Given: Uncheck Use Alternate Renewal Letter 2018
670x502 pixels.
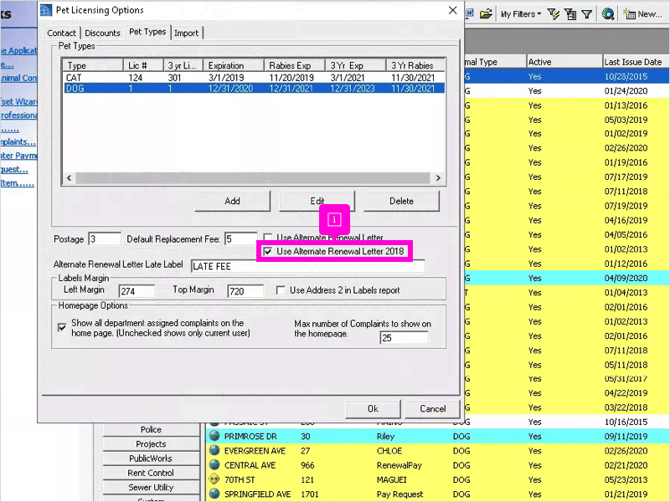Looking at the screenshot, I should (x=268, y=251).
